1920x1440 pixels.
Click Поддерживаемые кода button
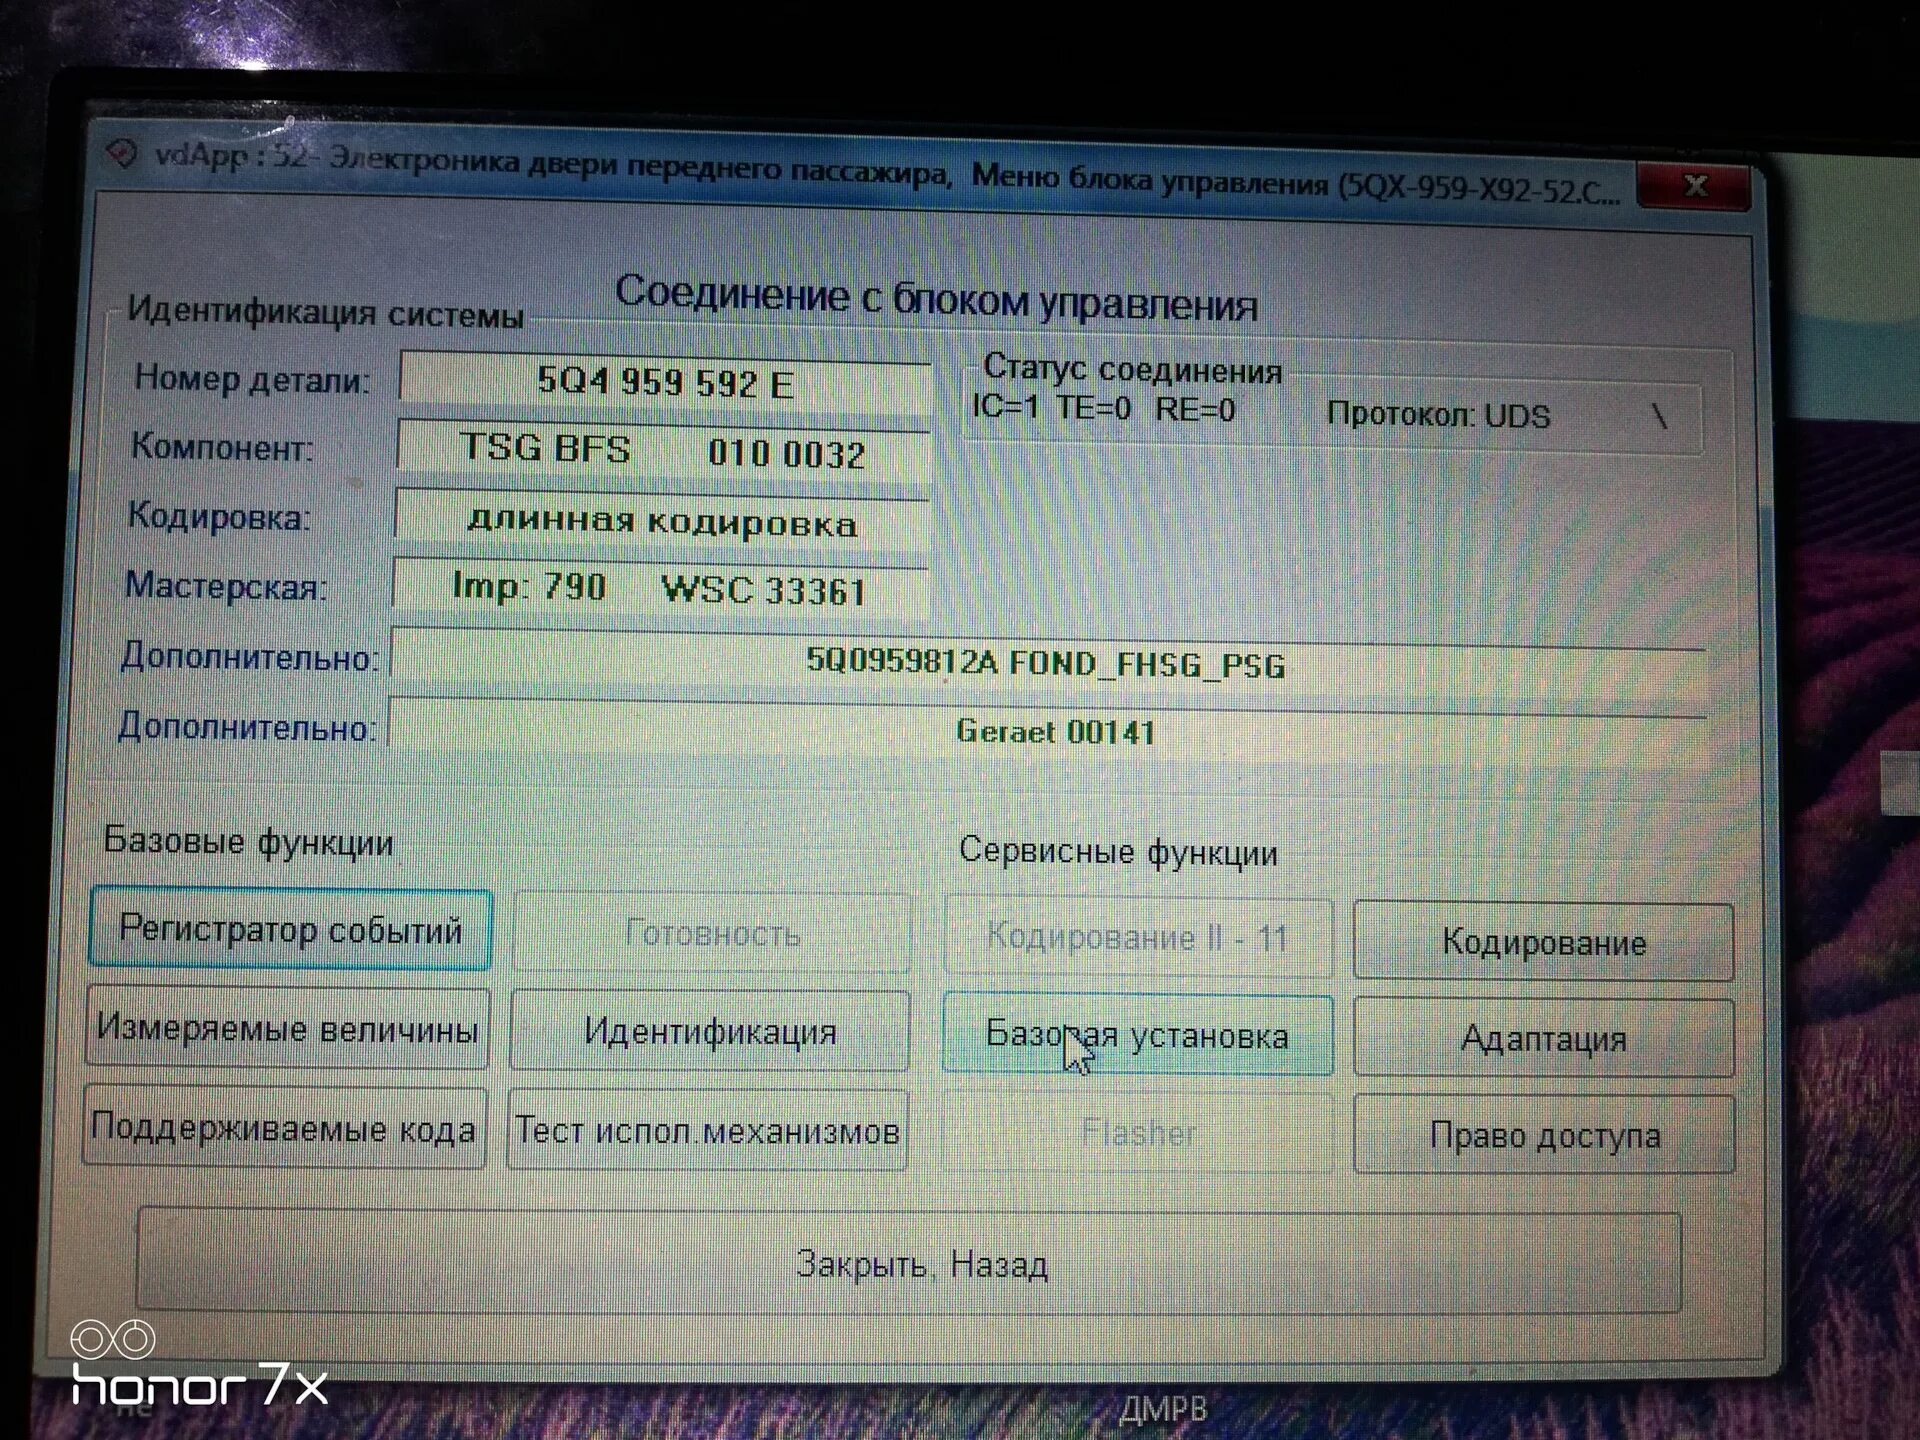[x=284, y=1128]
